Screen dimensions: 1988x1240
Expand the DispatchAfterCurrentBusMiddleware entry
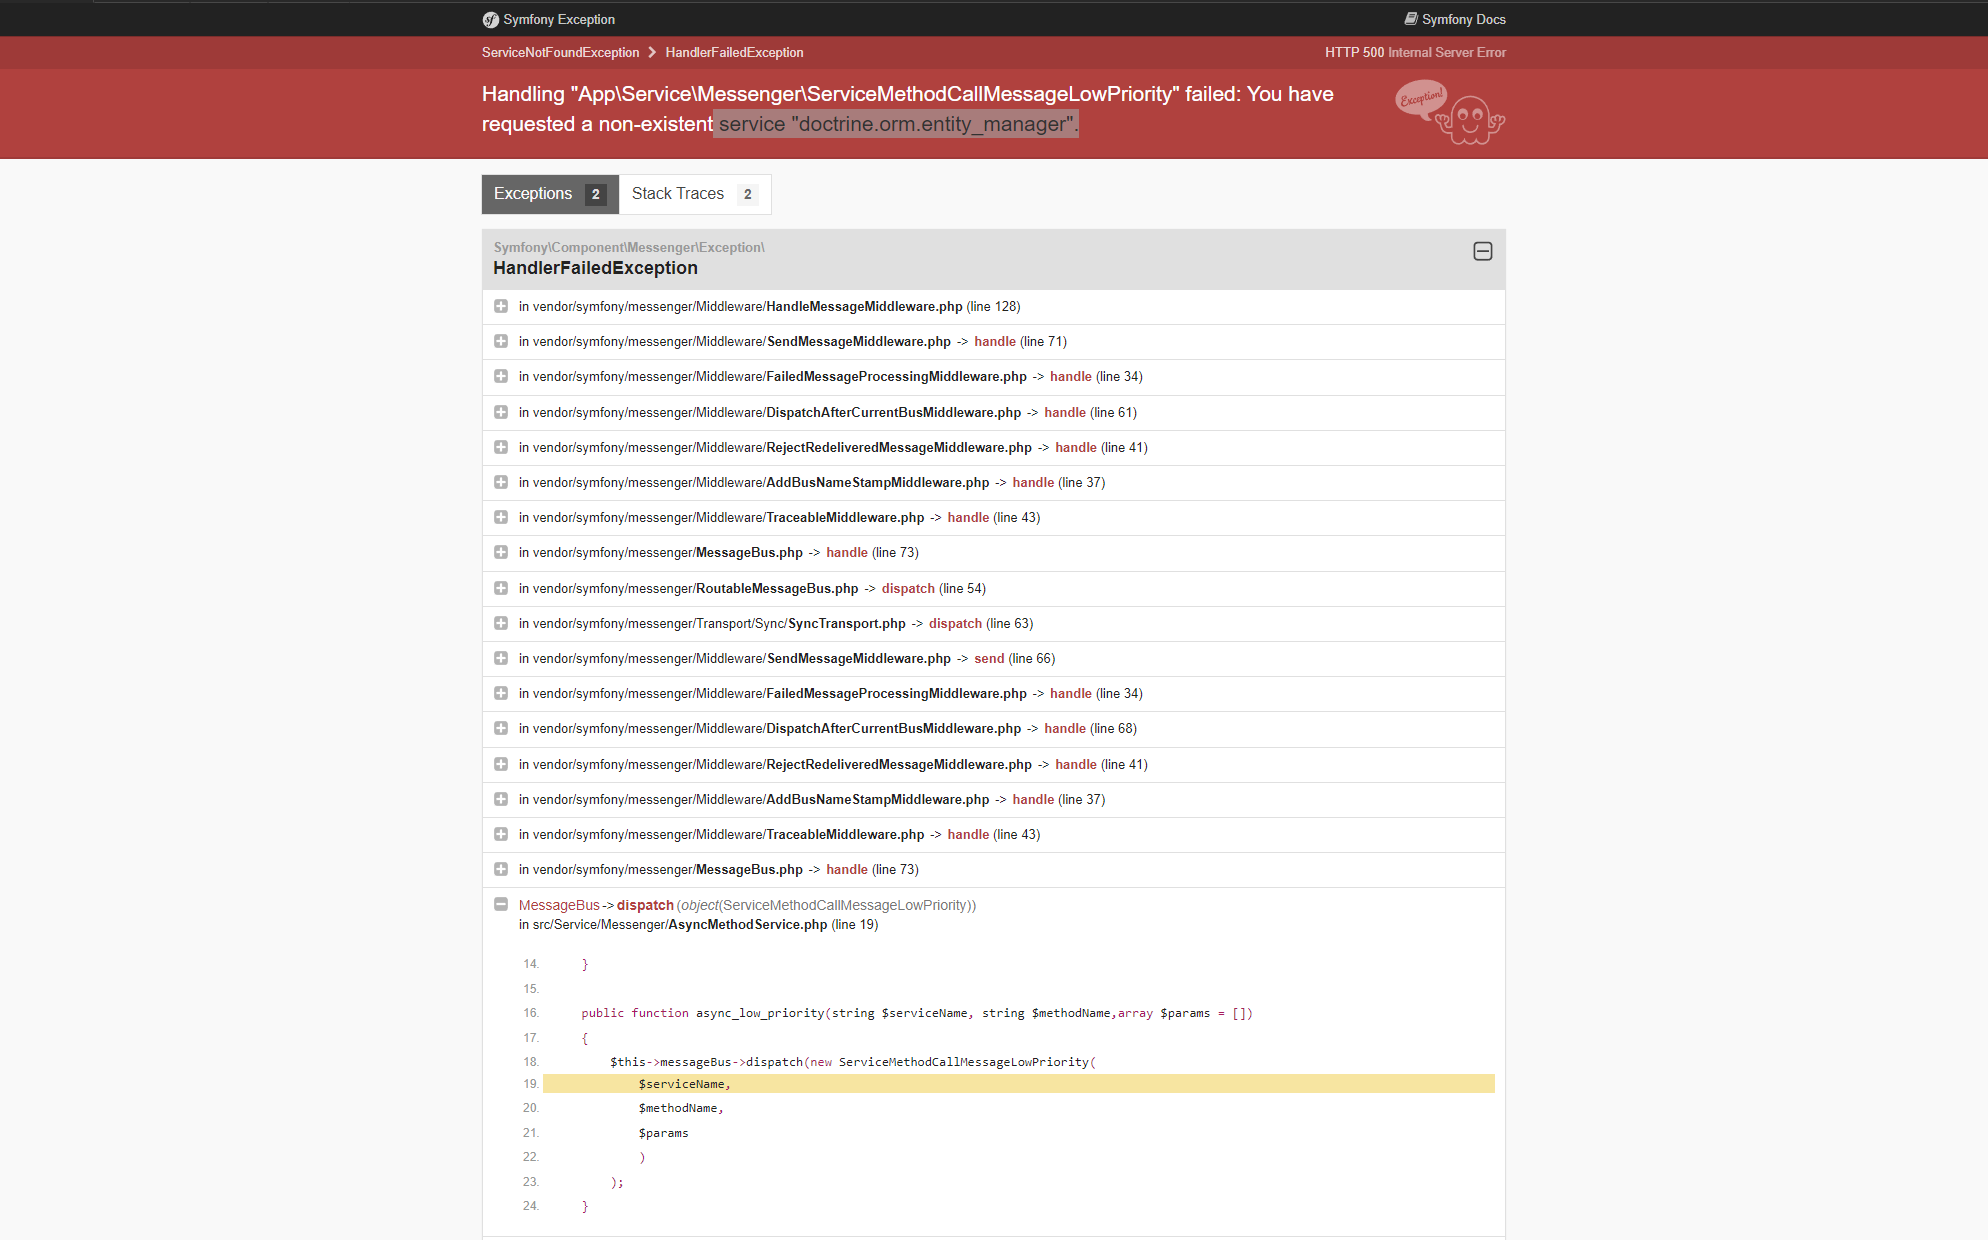pyautogui.click(x=503, y=411)
